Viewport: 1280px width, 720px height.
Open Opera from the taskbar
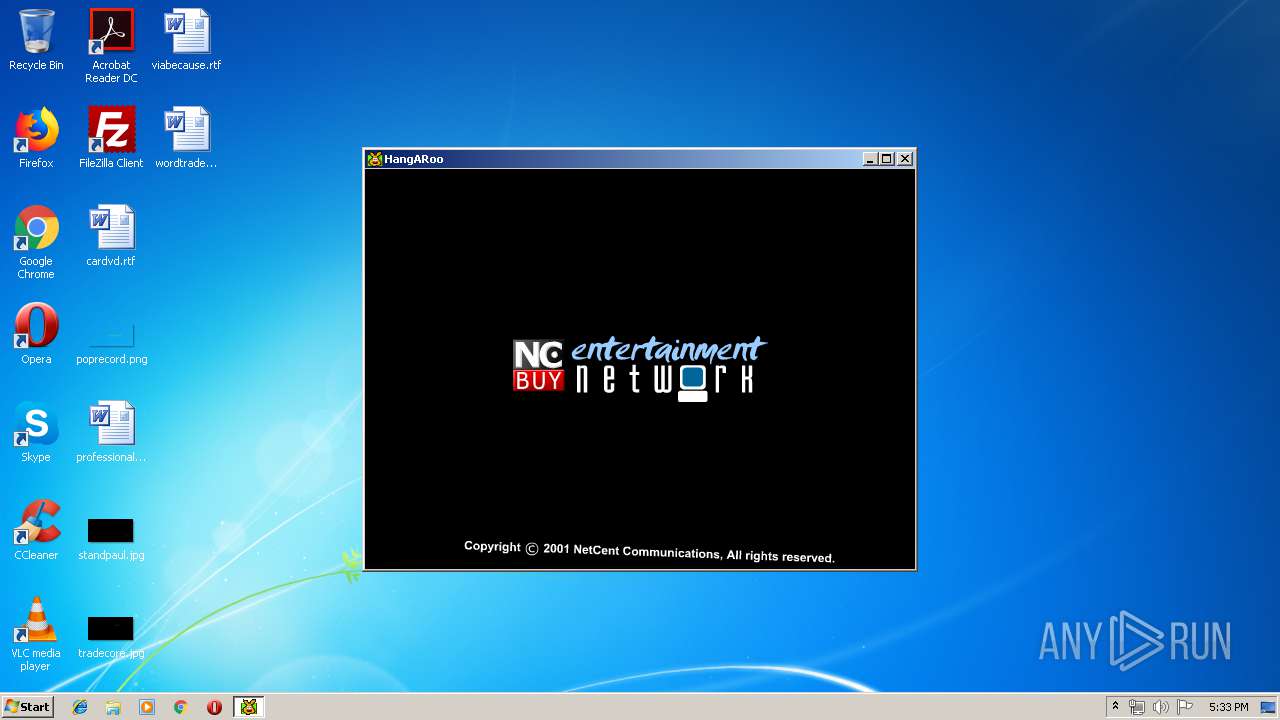214,707
